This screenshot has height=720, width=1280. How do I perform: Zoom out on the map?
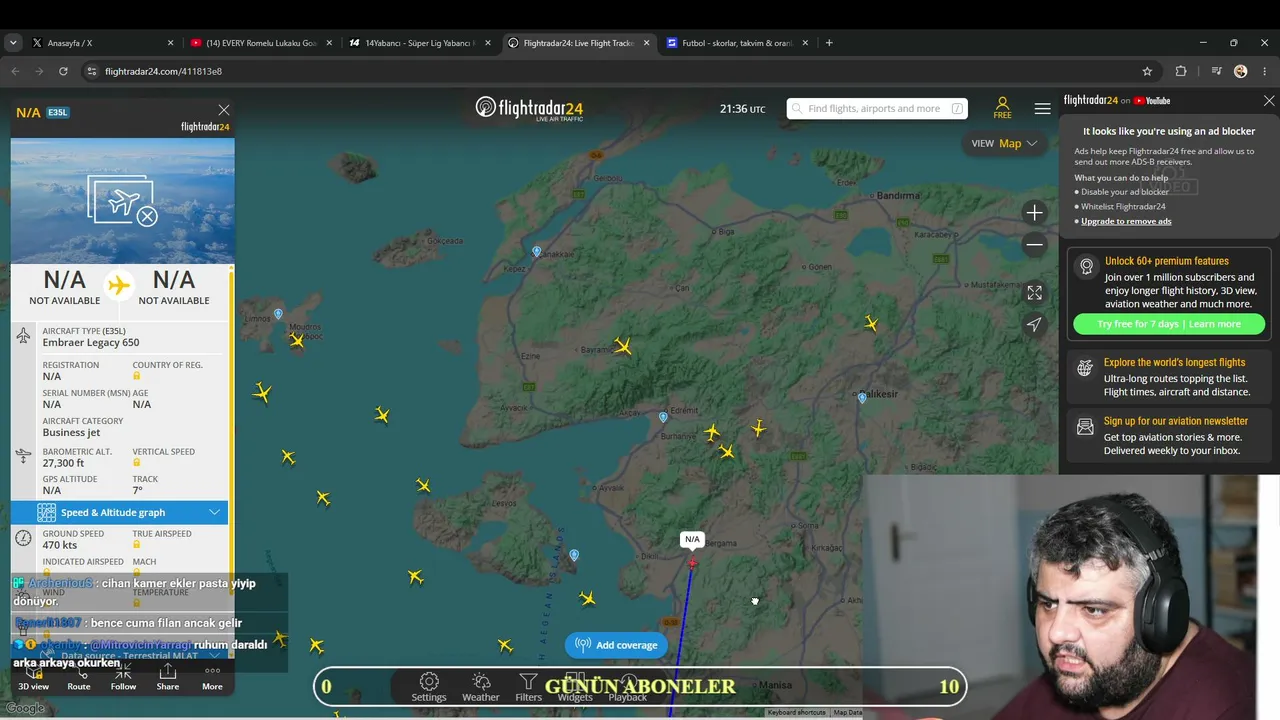tap(1034, 245)
